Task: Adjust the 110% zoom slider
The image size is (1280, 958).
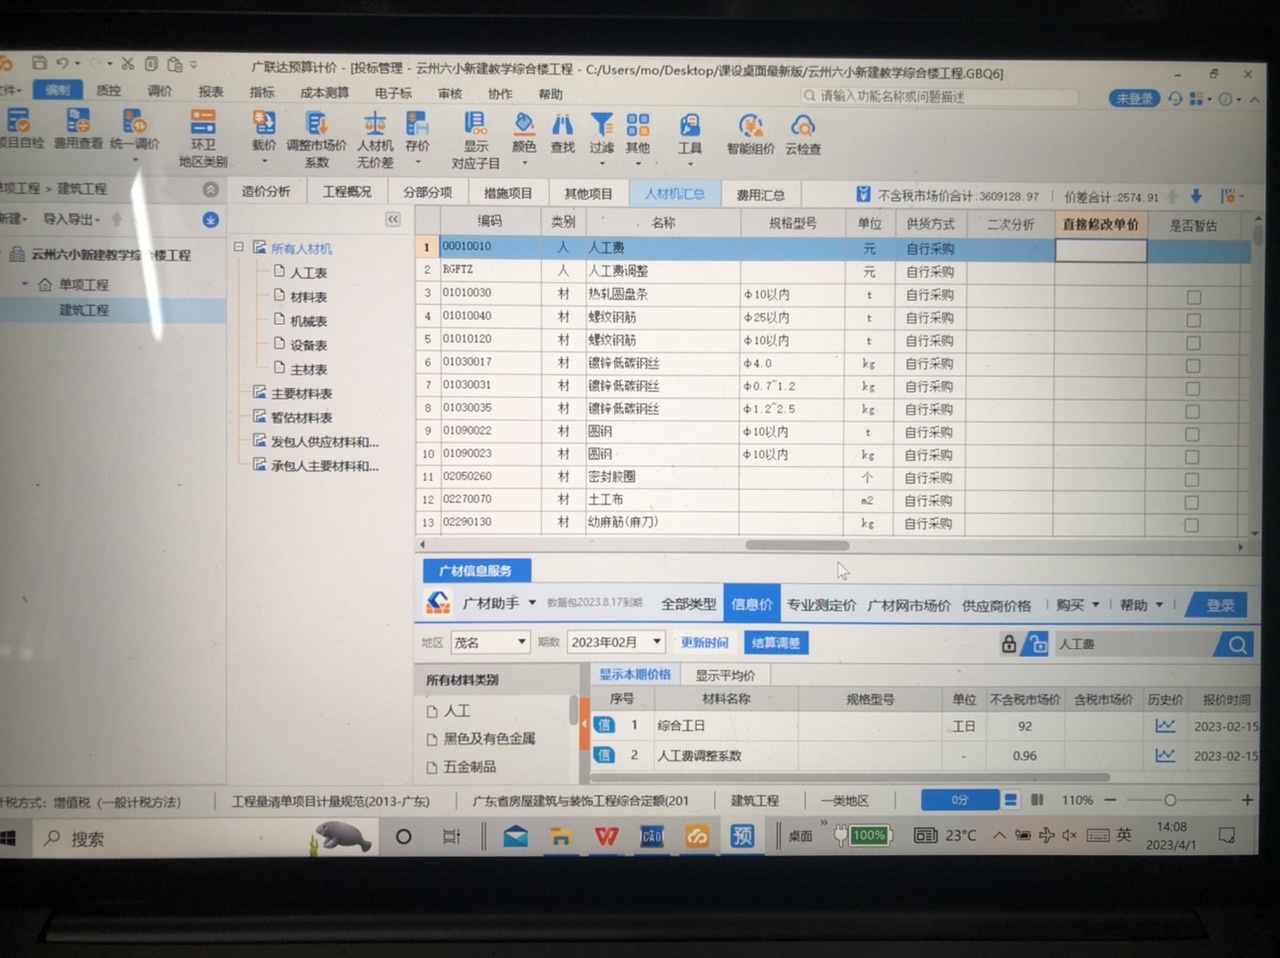Action: tap(1170, 800)
